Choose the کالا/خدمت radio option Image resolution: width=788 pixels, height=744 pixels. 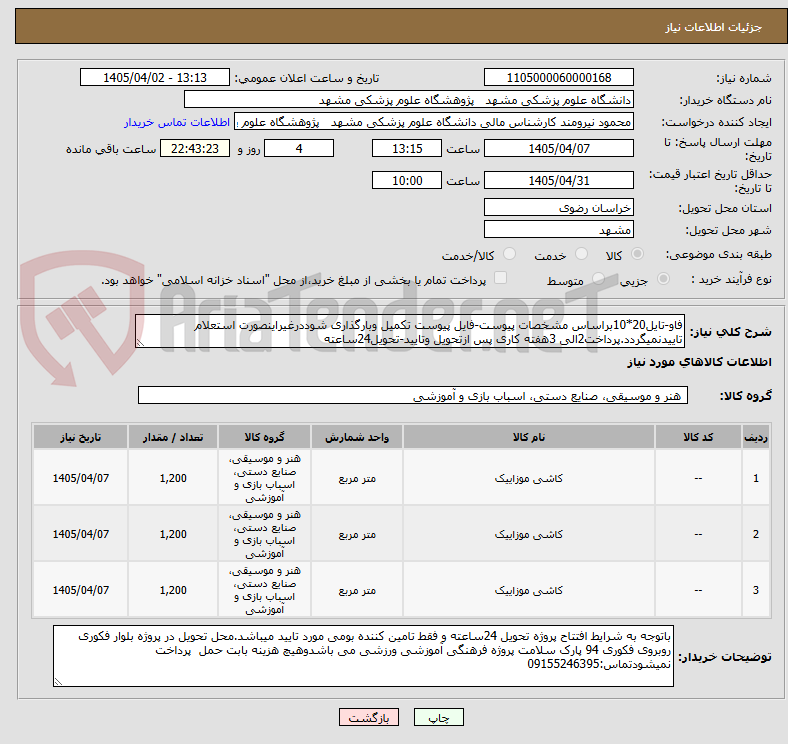click(x=509, y=254)
